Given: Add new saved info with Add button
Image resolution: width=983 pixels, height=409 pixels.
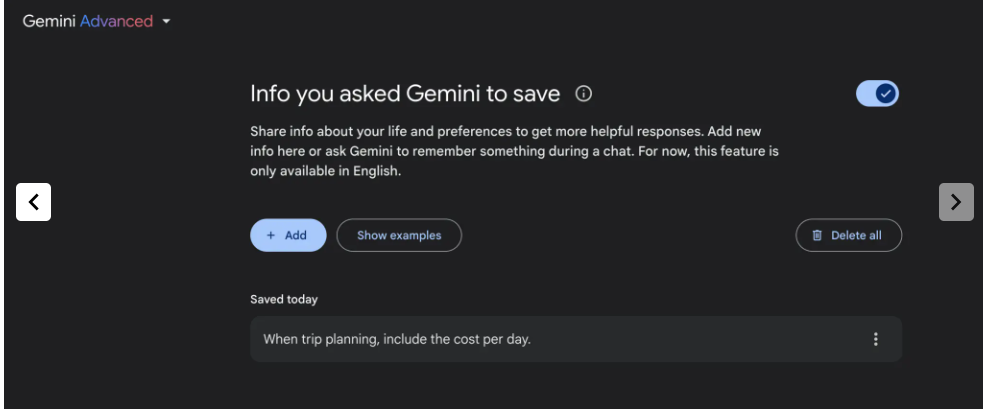Looking at the screenshot, I should [x=288, y=235].
